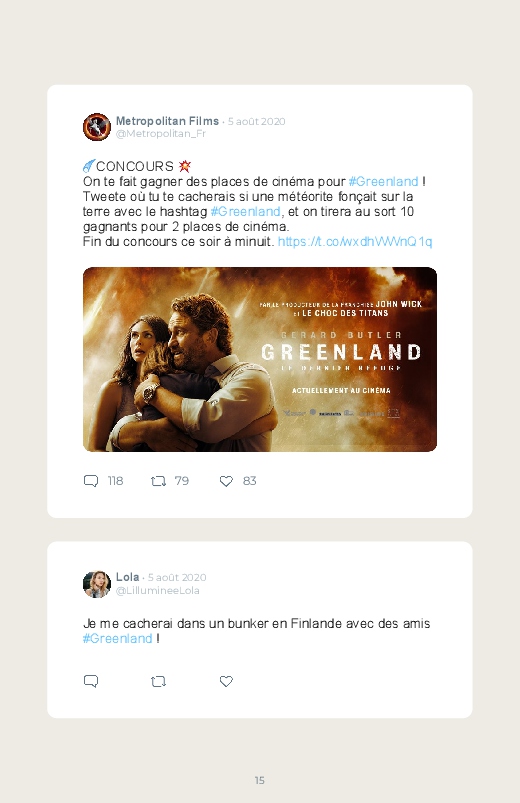Like Lola's tweet with the heart
Viewport: 520px width, 803px height.
tap(226, 681)
